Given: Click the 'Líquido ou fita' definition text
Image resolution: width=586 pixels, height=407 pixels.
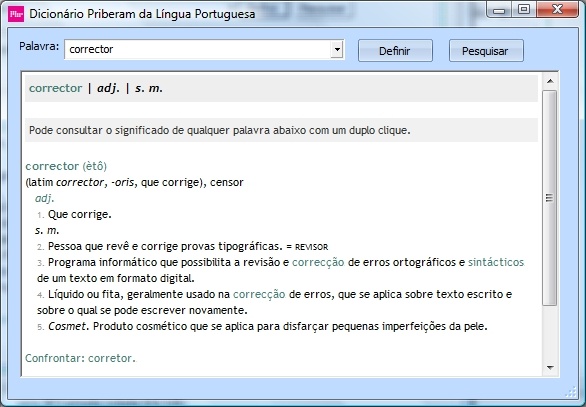Looking at the screenshot, I should pos(274,302).
